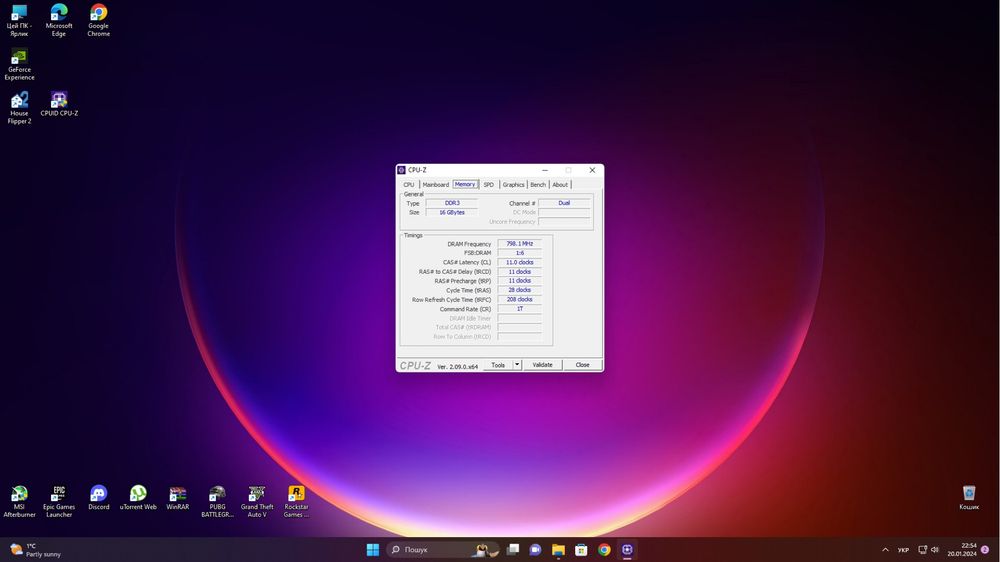The width and height of the screenshot is (1000, 562).
Task: Launch Rockstar Games Launcher icon
Action: click(x=296, y=494)
